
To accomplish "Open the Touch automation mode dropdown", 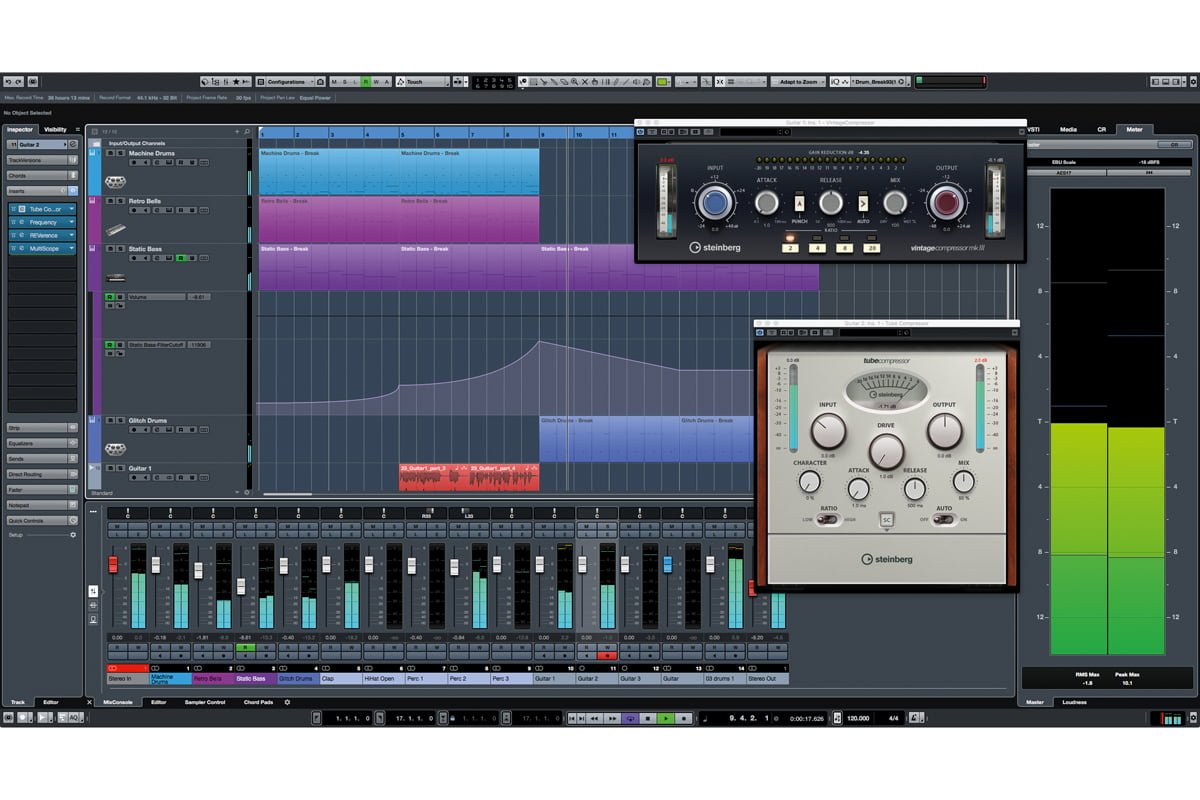I will 428,81.
